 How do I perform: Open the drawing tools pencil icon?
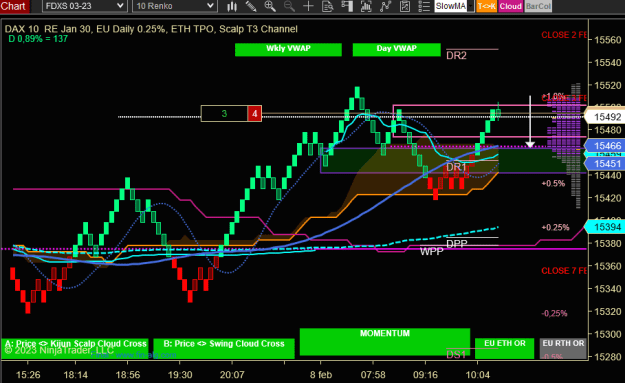[x=251, y=6]
